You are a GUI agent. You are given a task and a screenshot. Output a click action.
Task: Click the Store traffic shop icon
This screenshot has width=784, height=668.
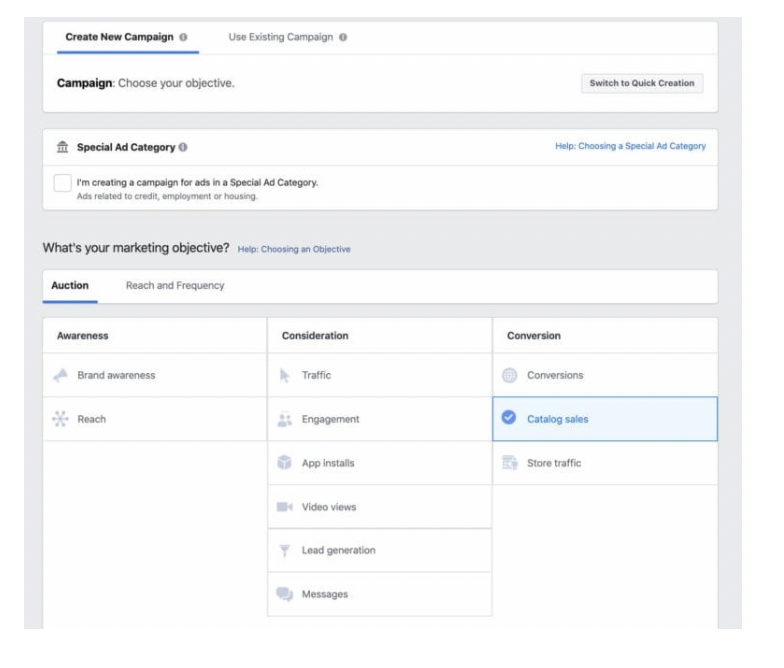point(509,463)
